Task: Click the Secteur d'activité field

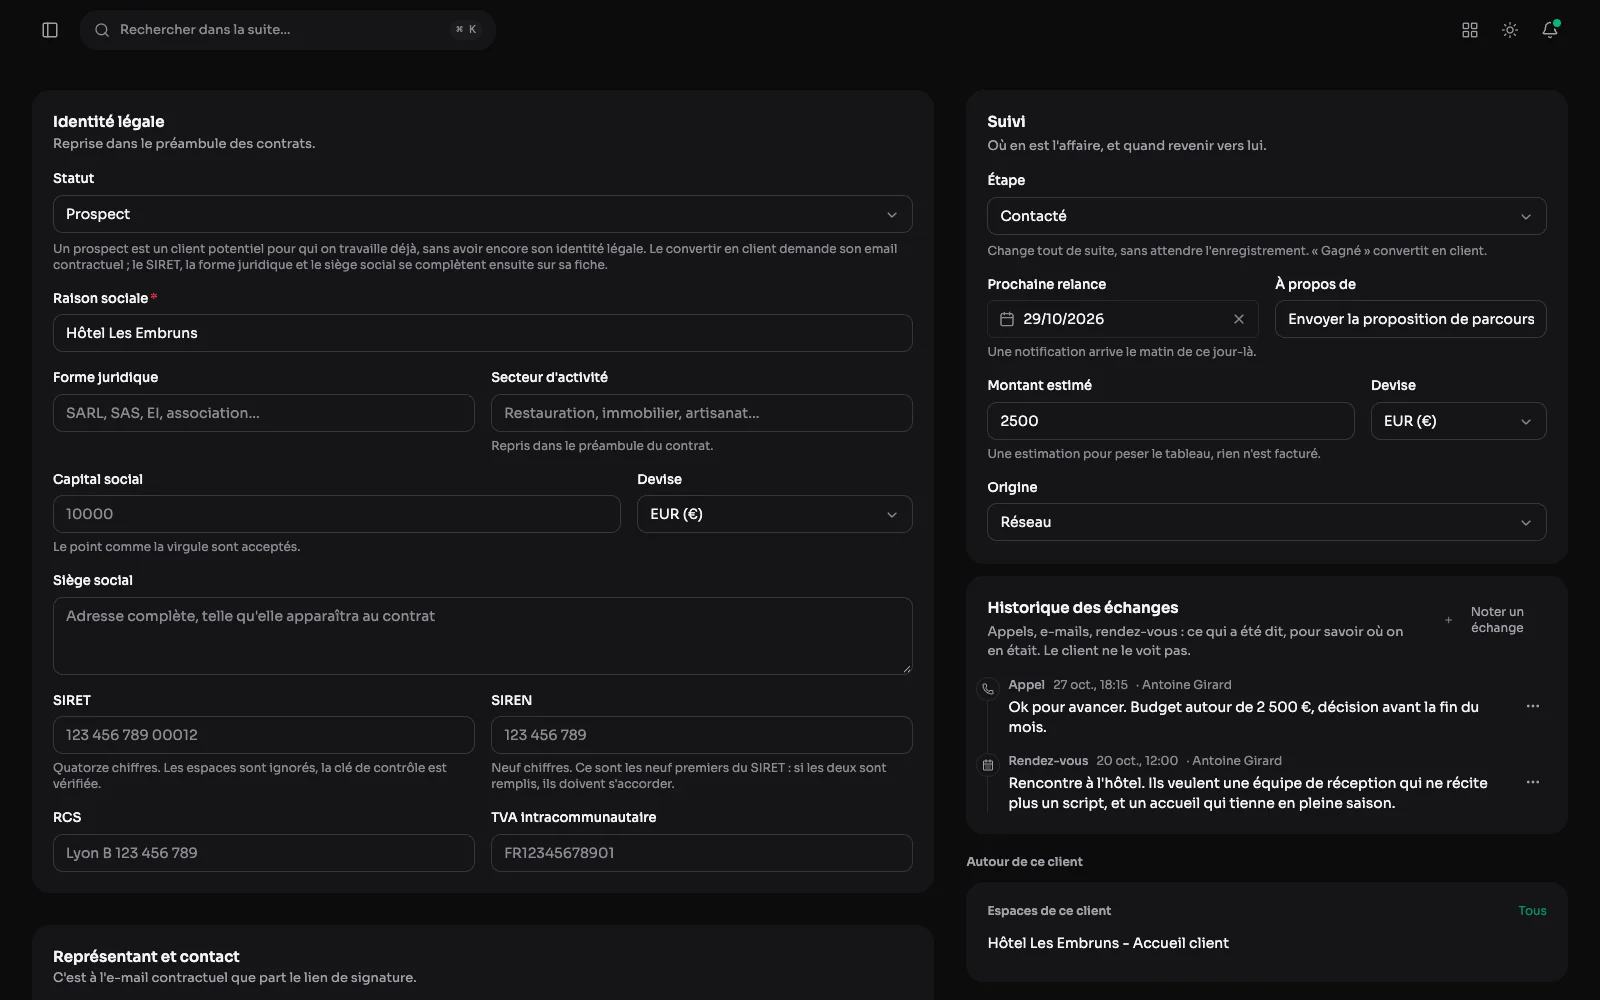Action: [702, 413]
